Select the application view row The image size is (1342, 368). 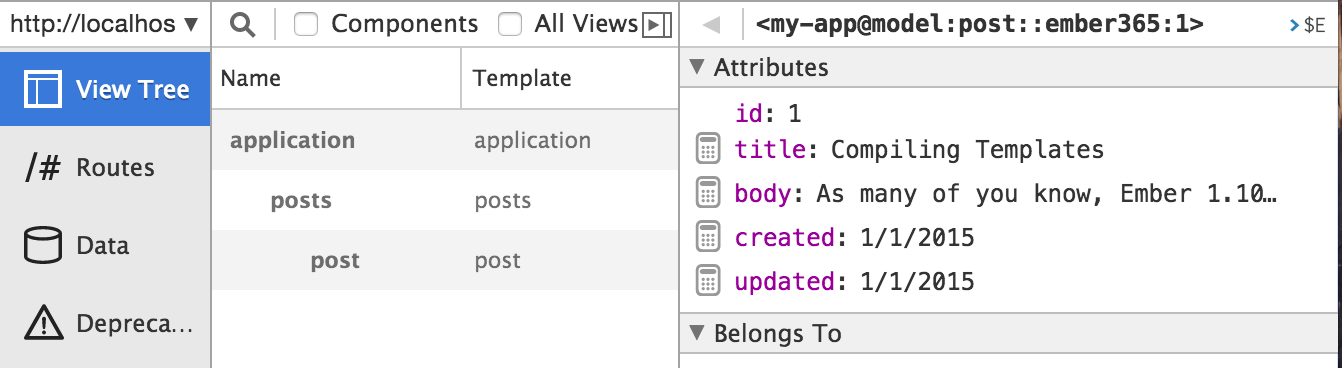click(445, 140)
